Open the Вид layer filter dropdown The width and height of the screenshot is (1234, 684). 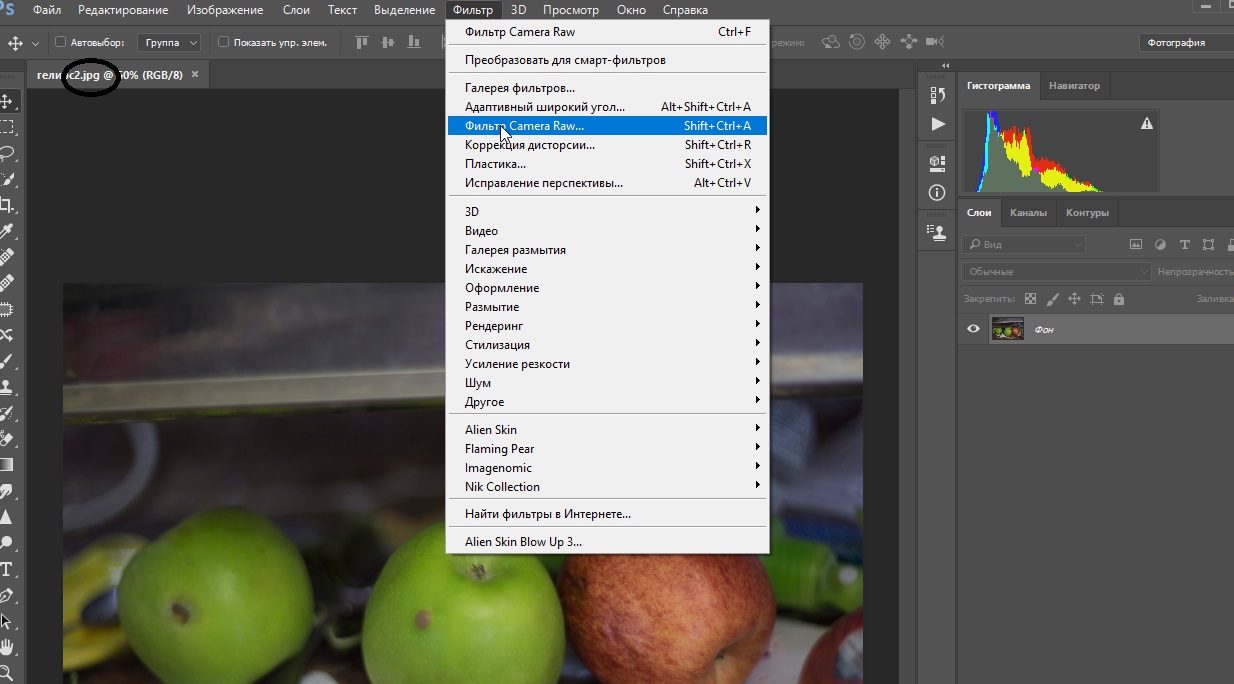[1024, 244]
